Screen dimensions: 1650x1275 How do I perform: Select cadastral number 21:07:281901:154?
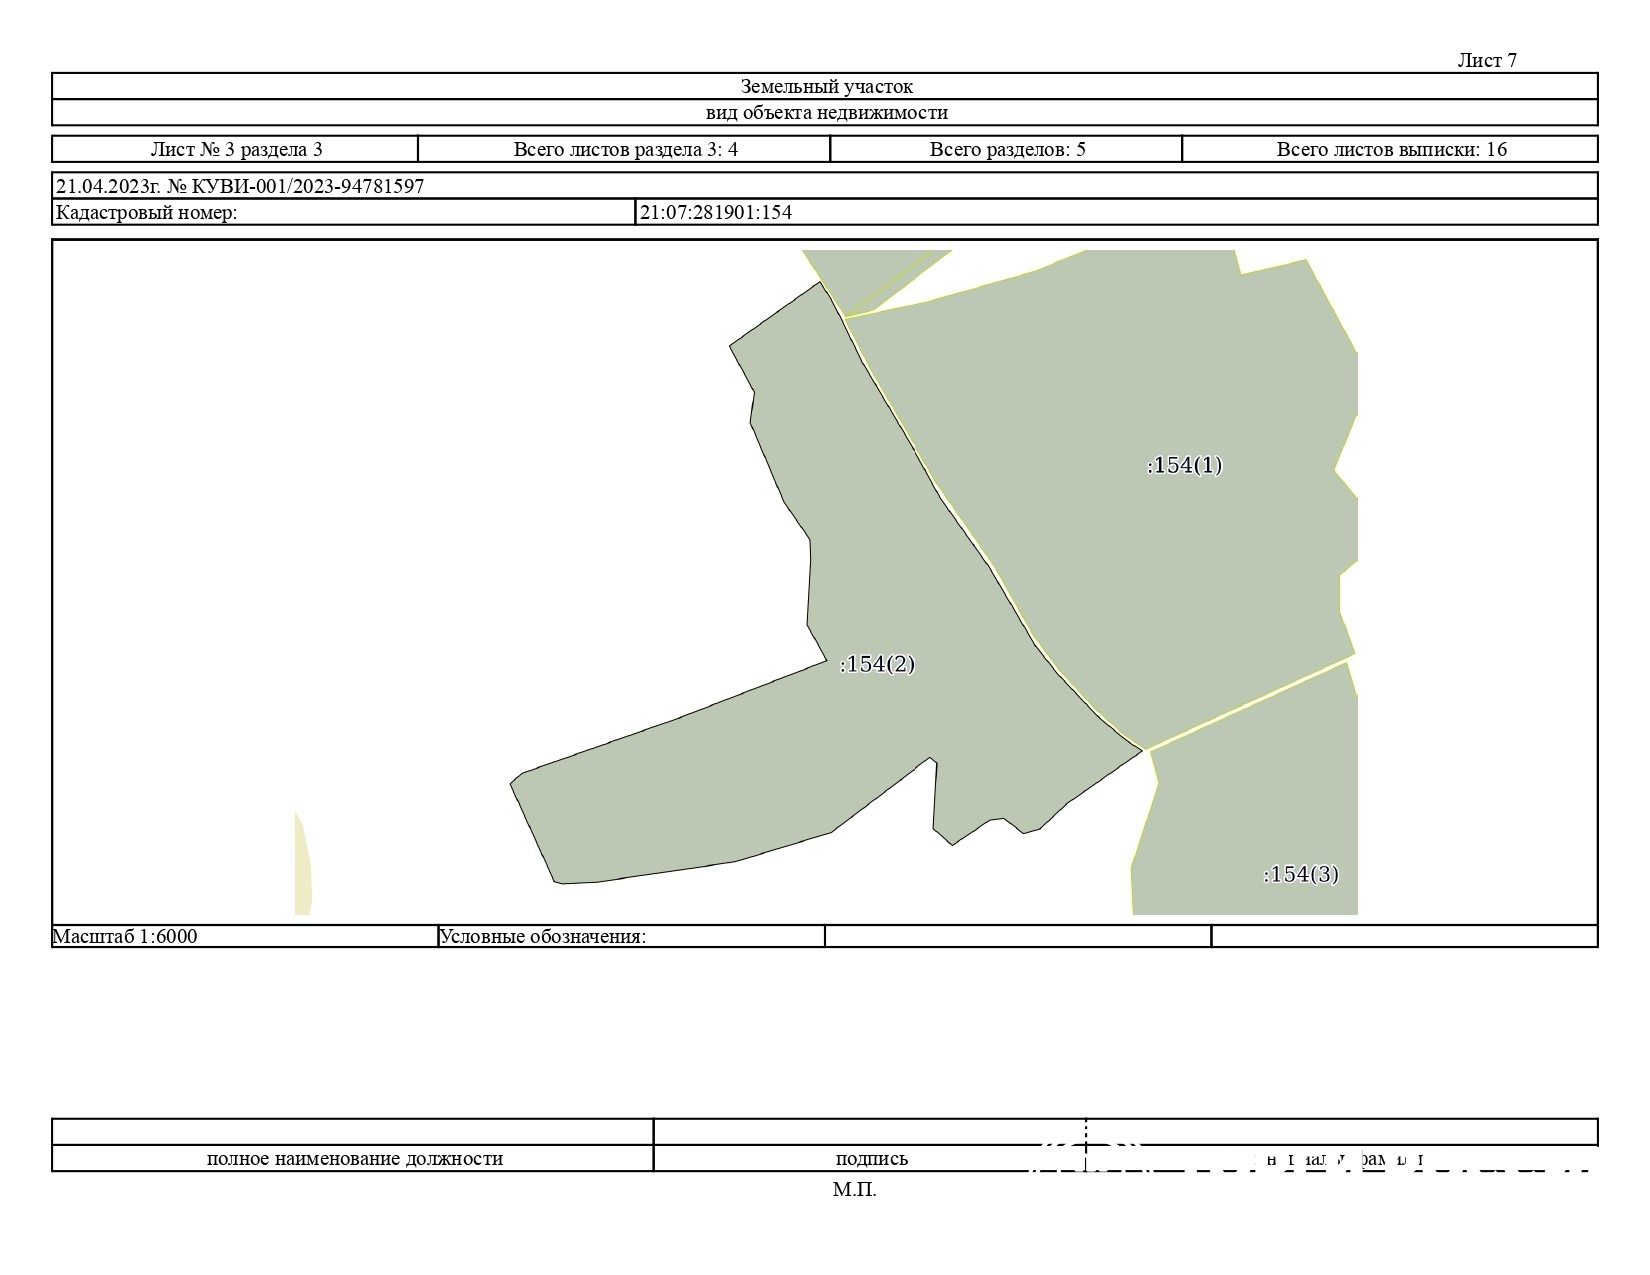point(716,212)
